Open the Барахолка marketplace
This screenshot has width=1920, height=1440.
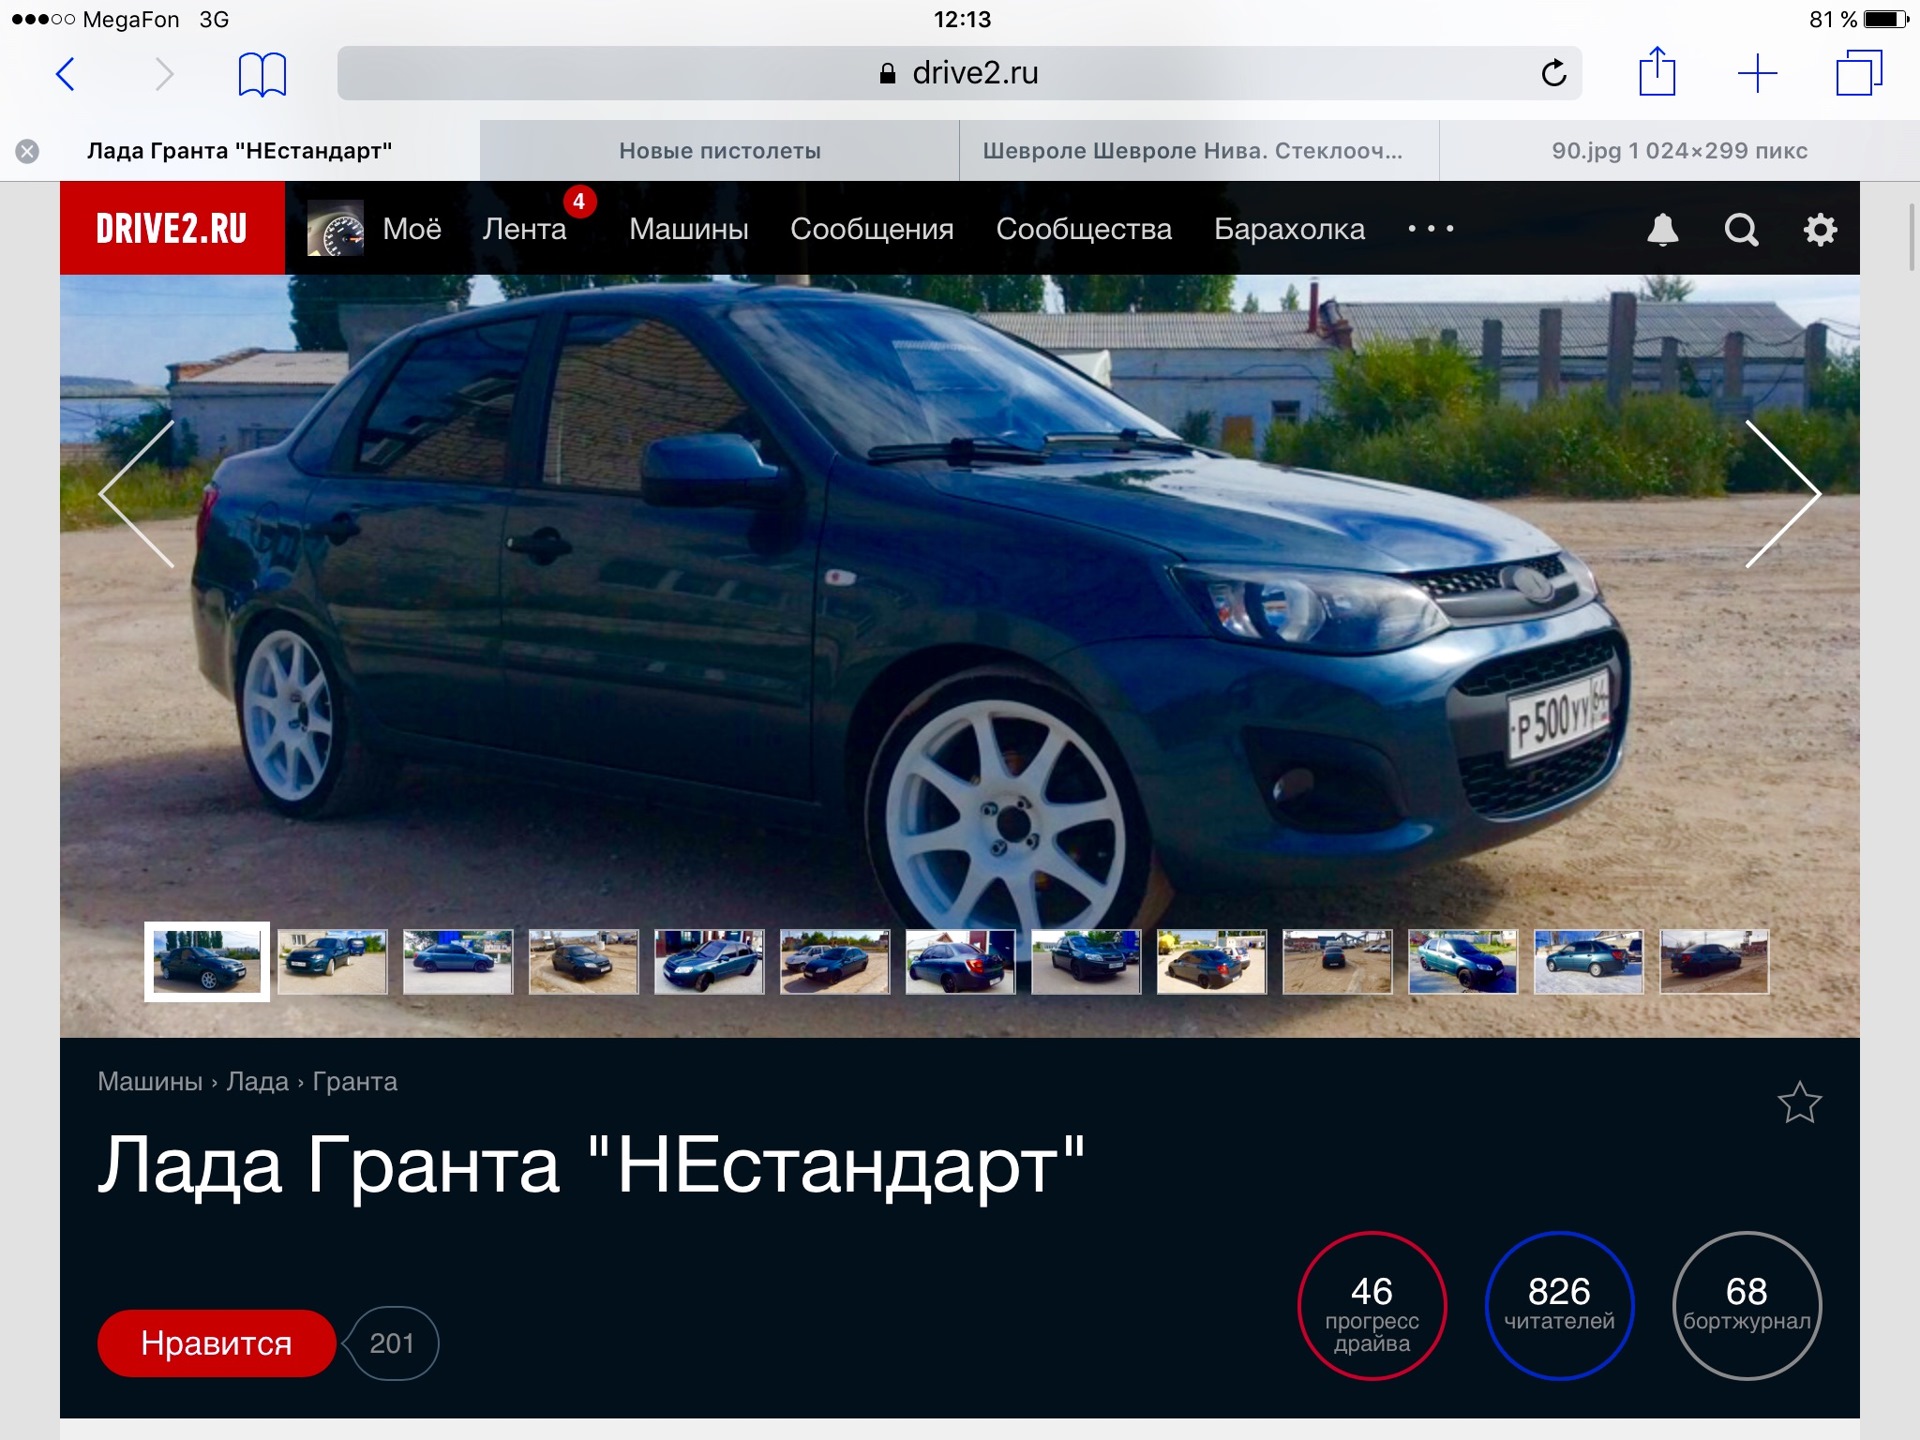(x=1289, y=229)
